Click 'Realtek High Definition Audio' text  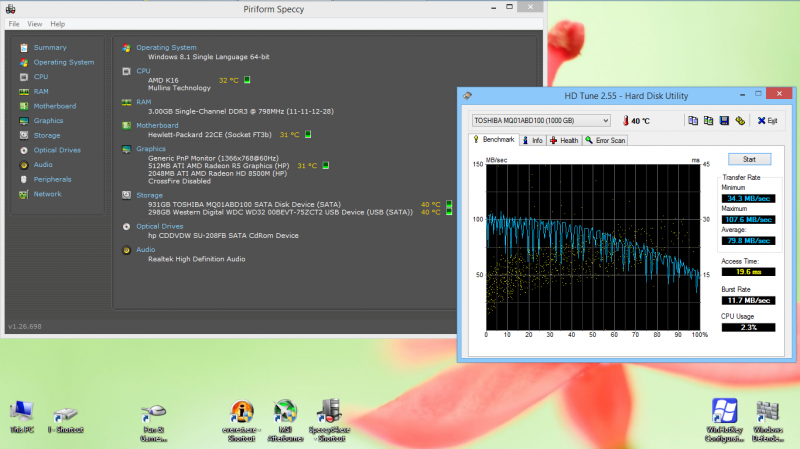[196, 259]
